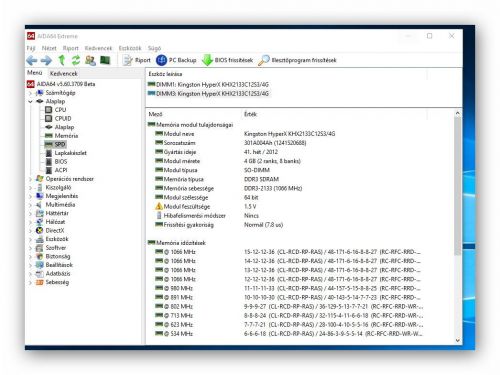Open the Nézet menu
Screen dimensions: 500x375
(49, 48)
